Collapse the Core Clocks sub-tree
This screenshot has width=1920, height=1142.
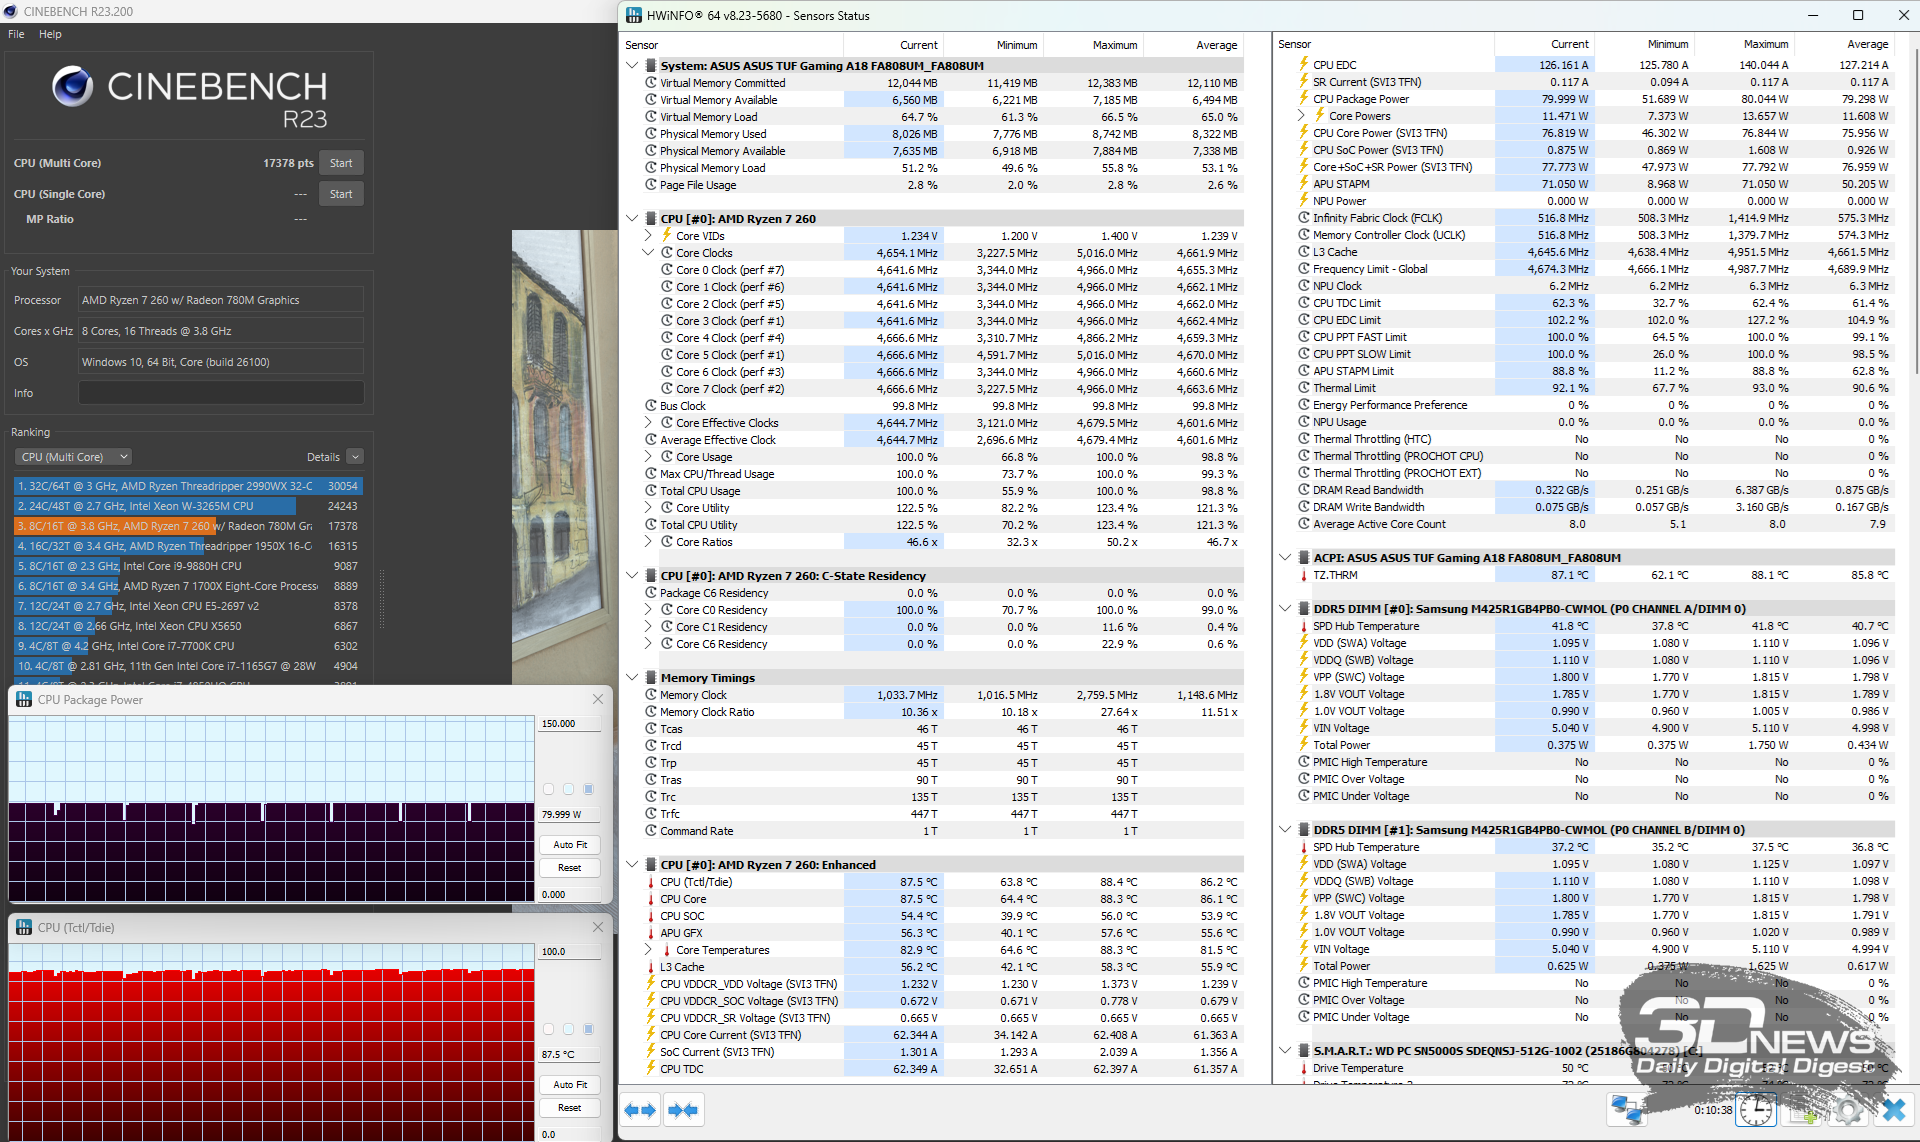[648, 253]
